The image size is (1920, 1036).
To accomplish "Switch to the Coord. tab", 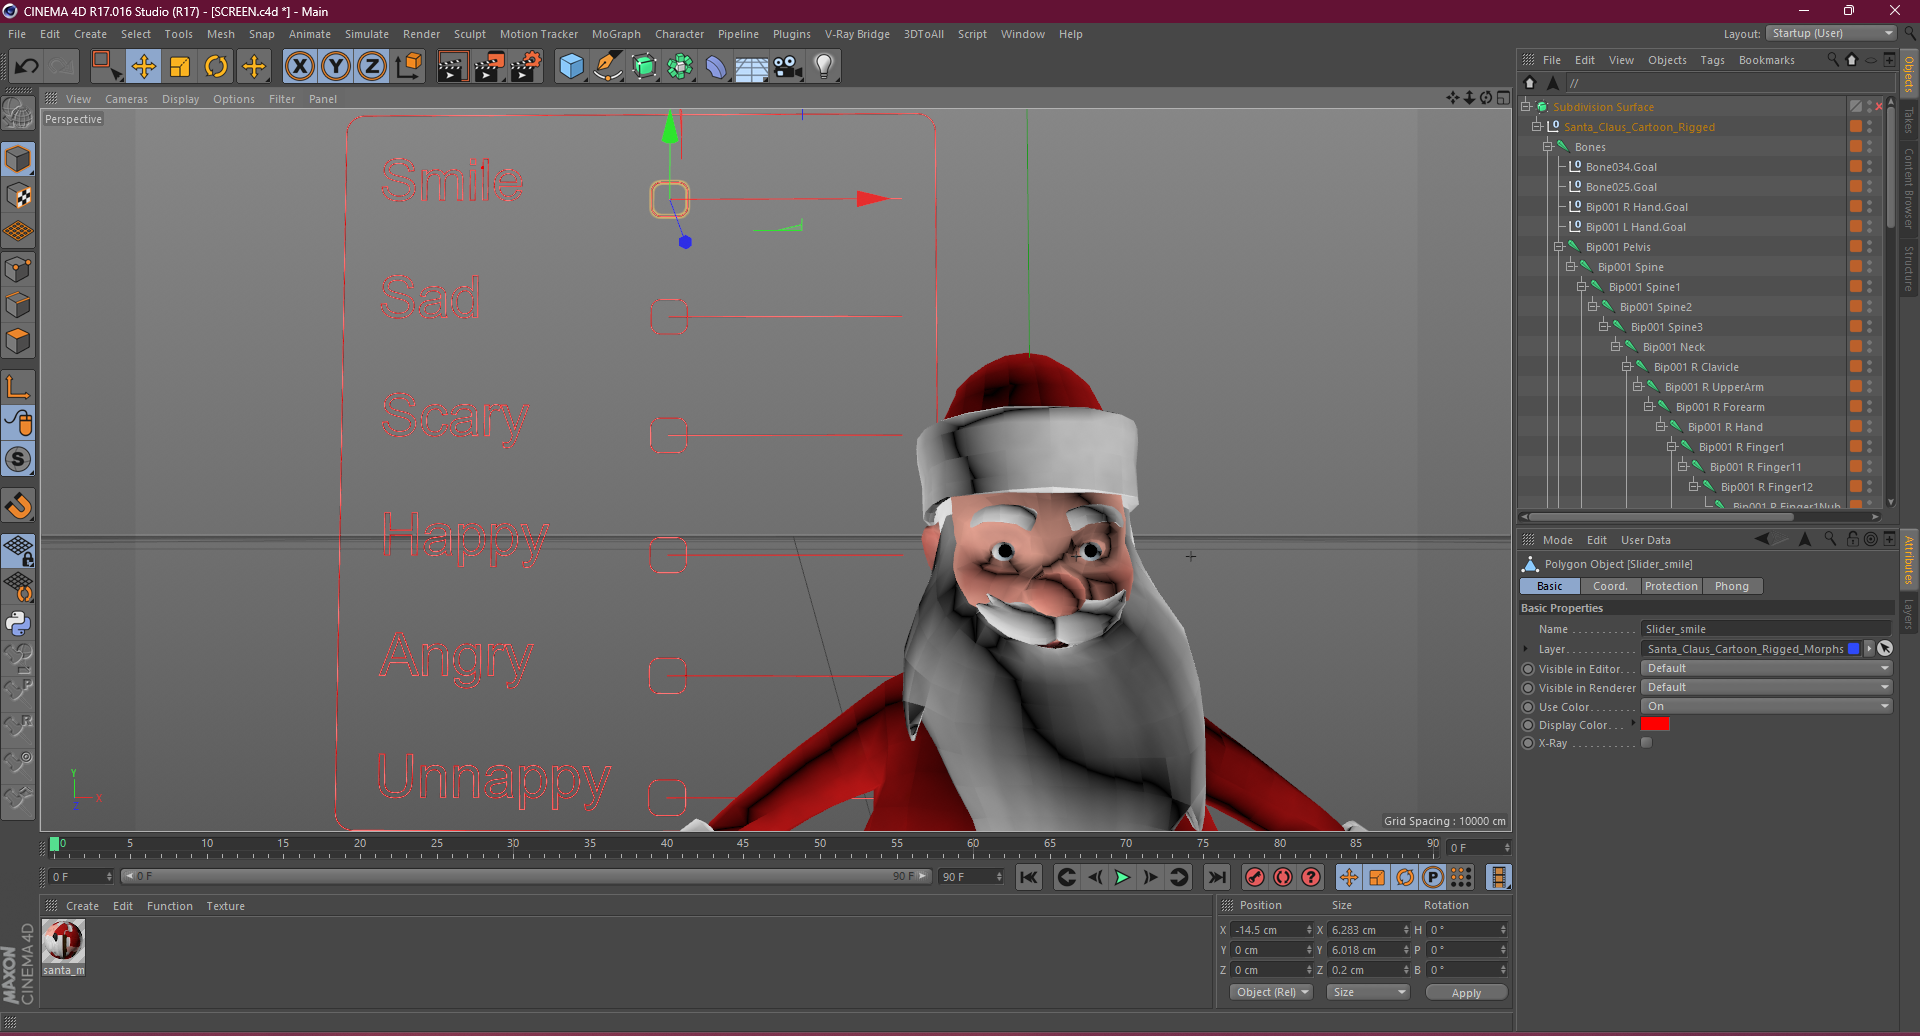I will tap(1610, 586).
